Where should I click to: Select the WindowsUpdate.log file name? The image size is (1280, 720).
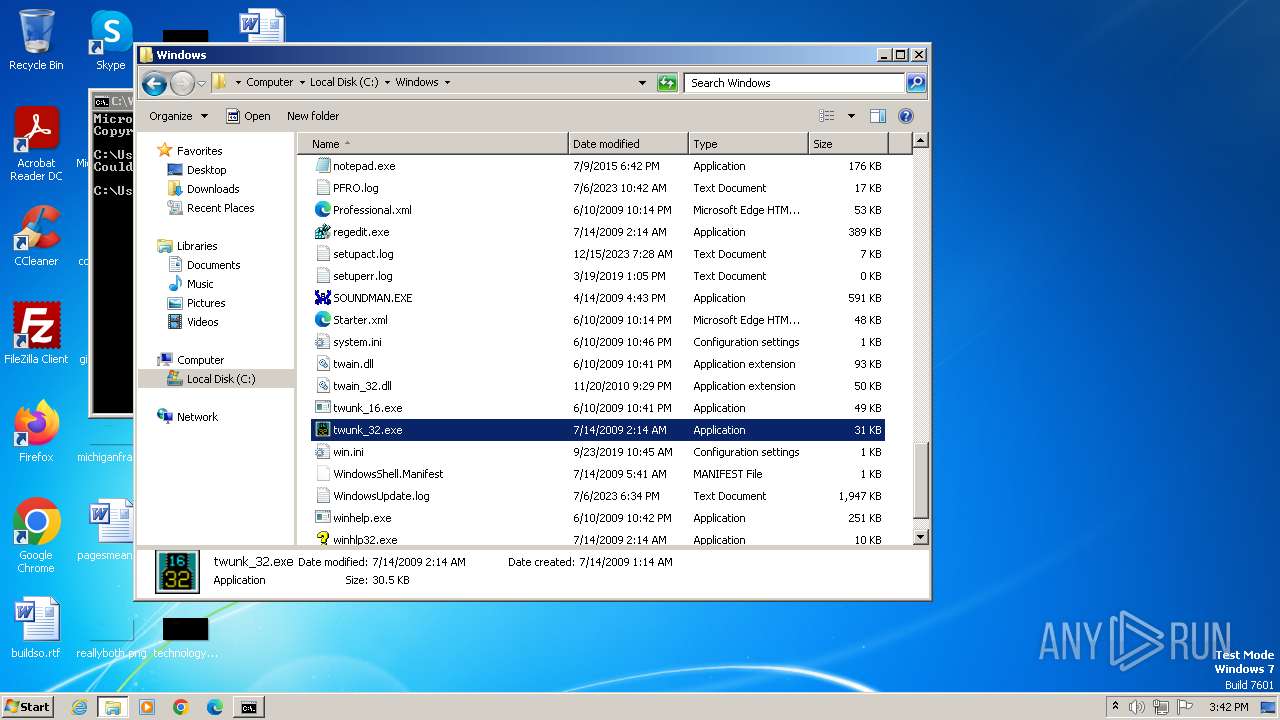pyautogui.click(x=381, y=496)
